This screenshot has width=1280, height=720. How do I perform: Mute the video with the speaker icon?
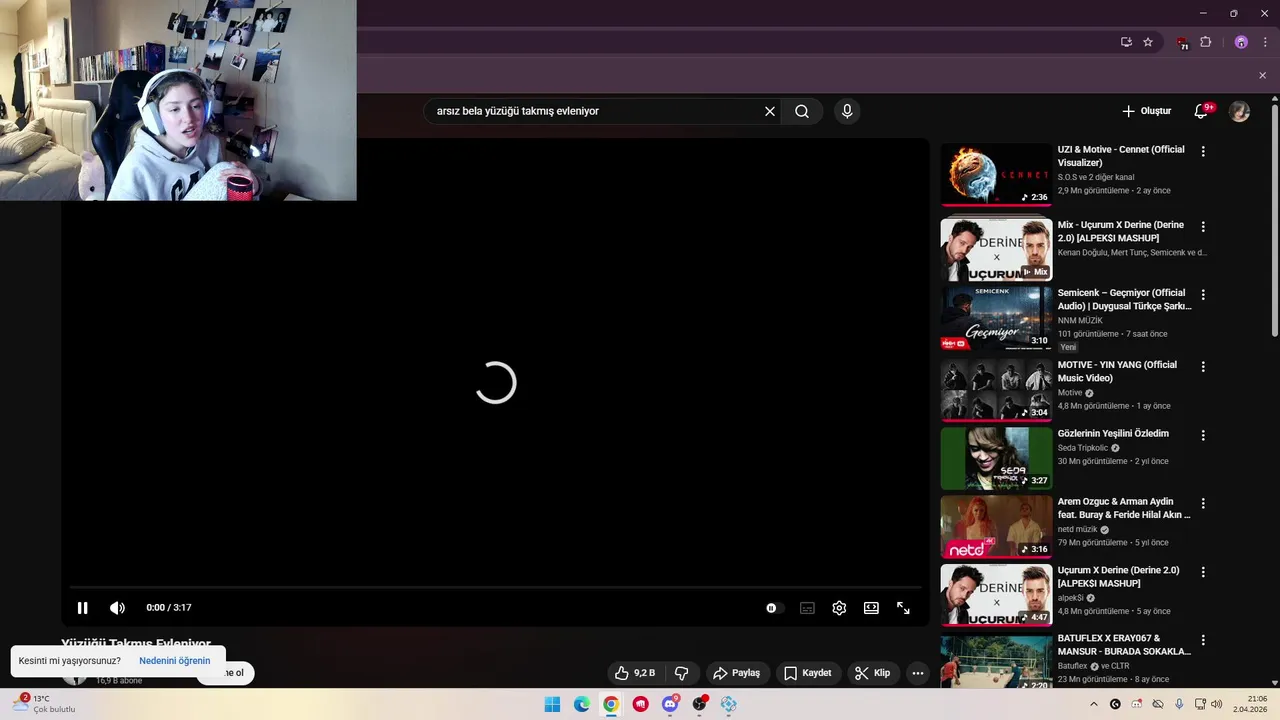click(x=117, y=608)
